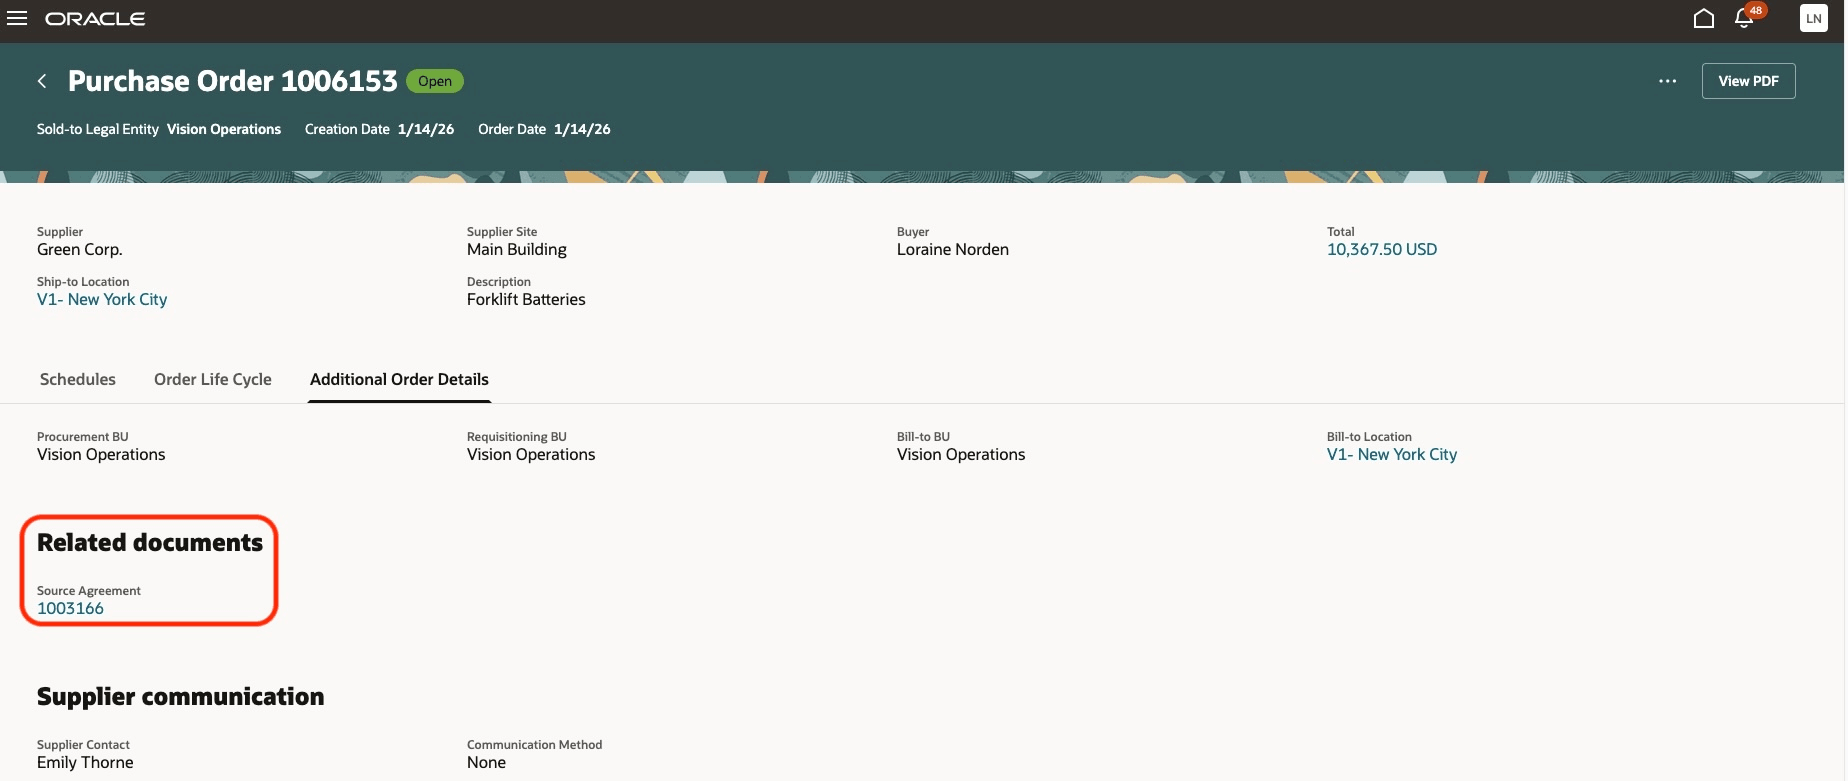Click Sold-to Legal Entity Vision Operations
The image size is (1848, 781).
point(224,129)
